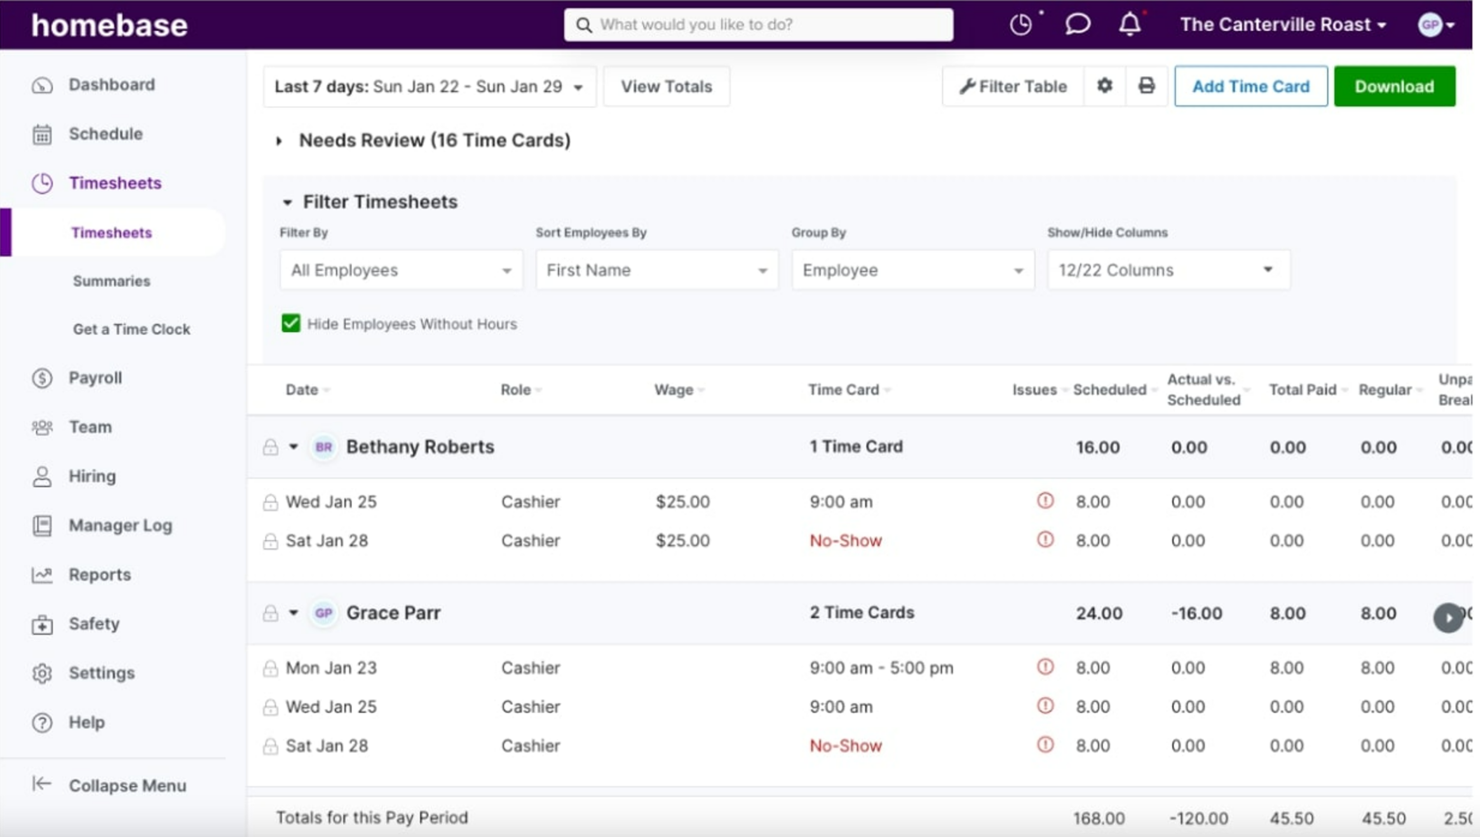Collapse Grace Parr's time cards
Viewport: 1480px width, 837px height.
(x=294, y=613)
